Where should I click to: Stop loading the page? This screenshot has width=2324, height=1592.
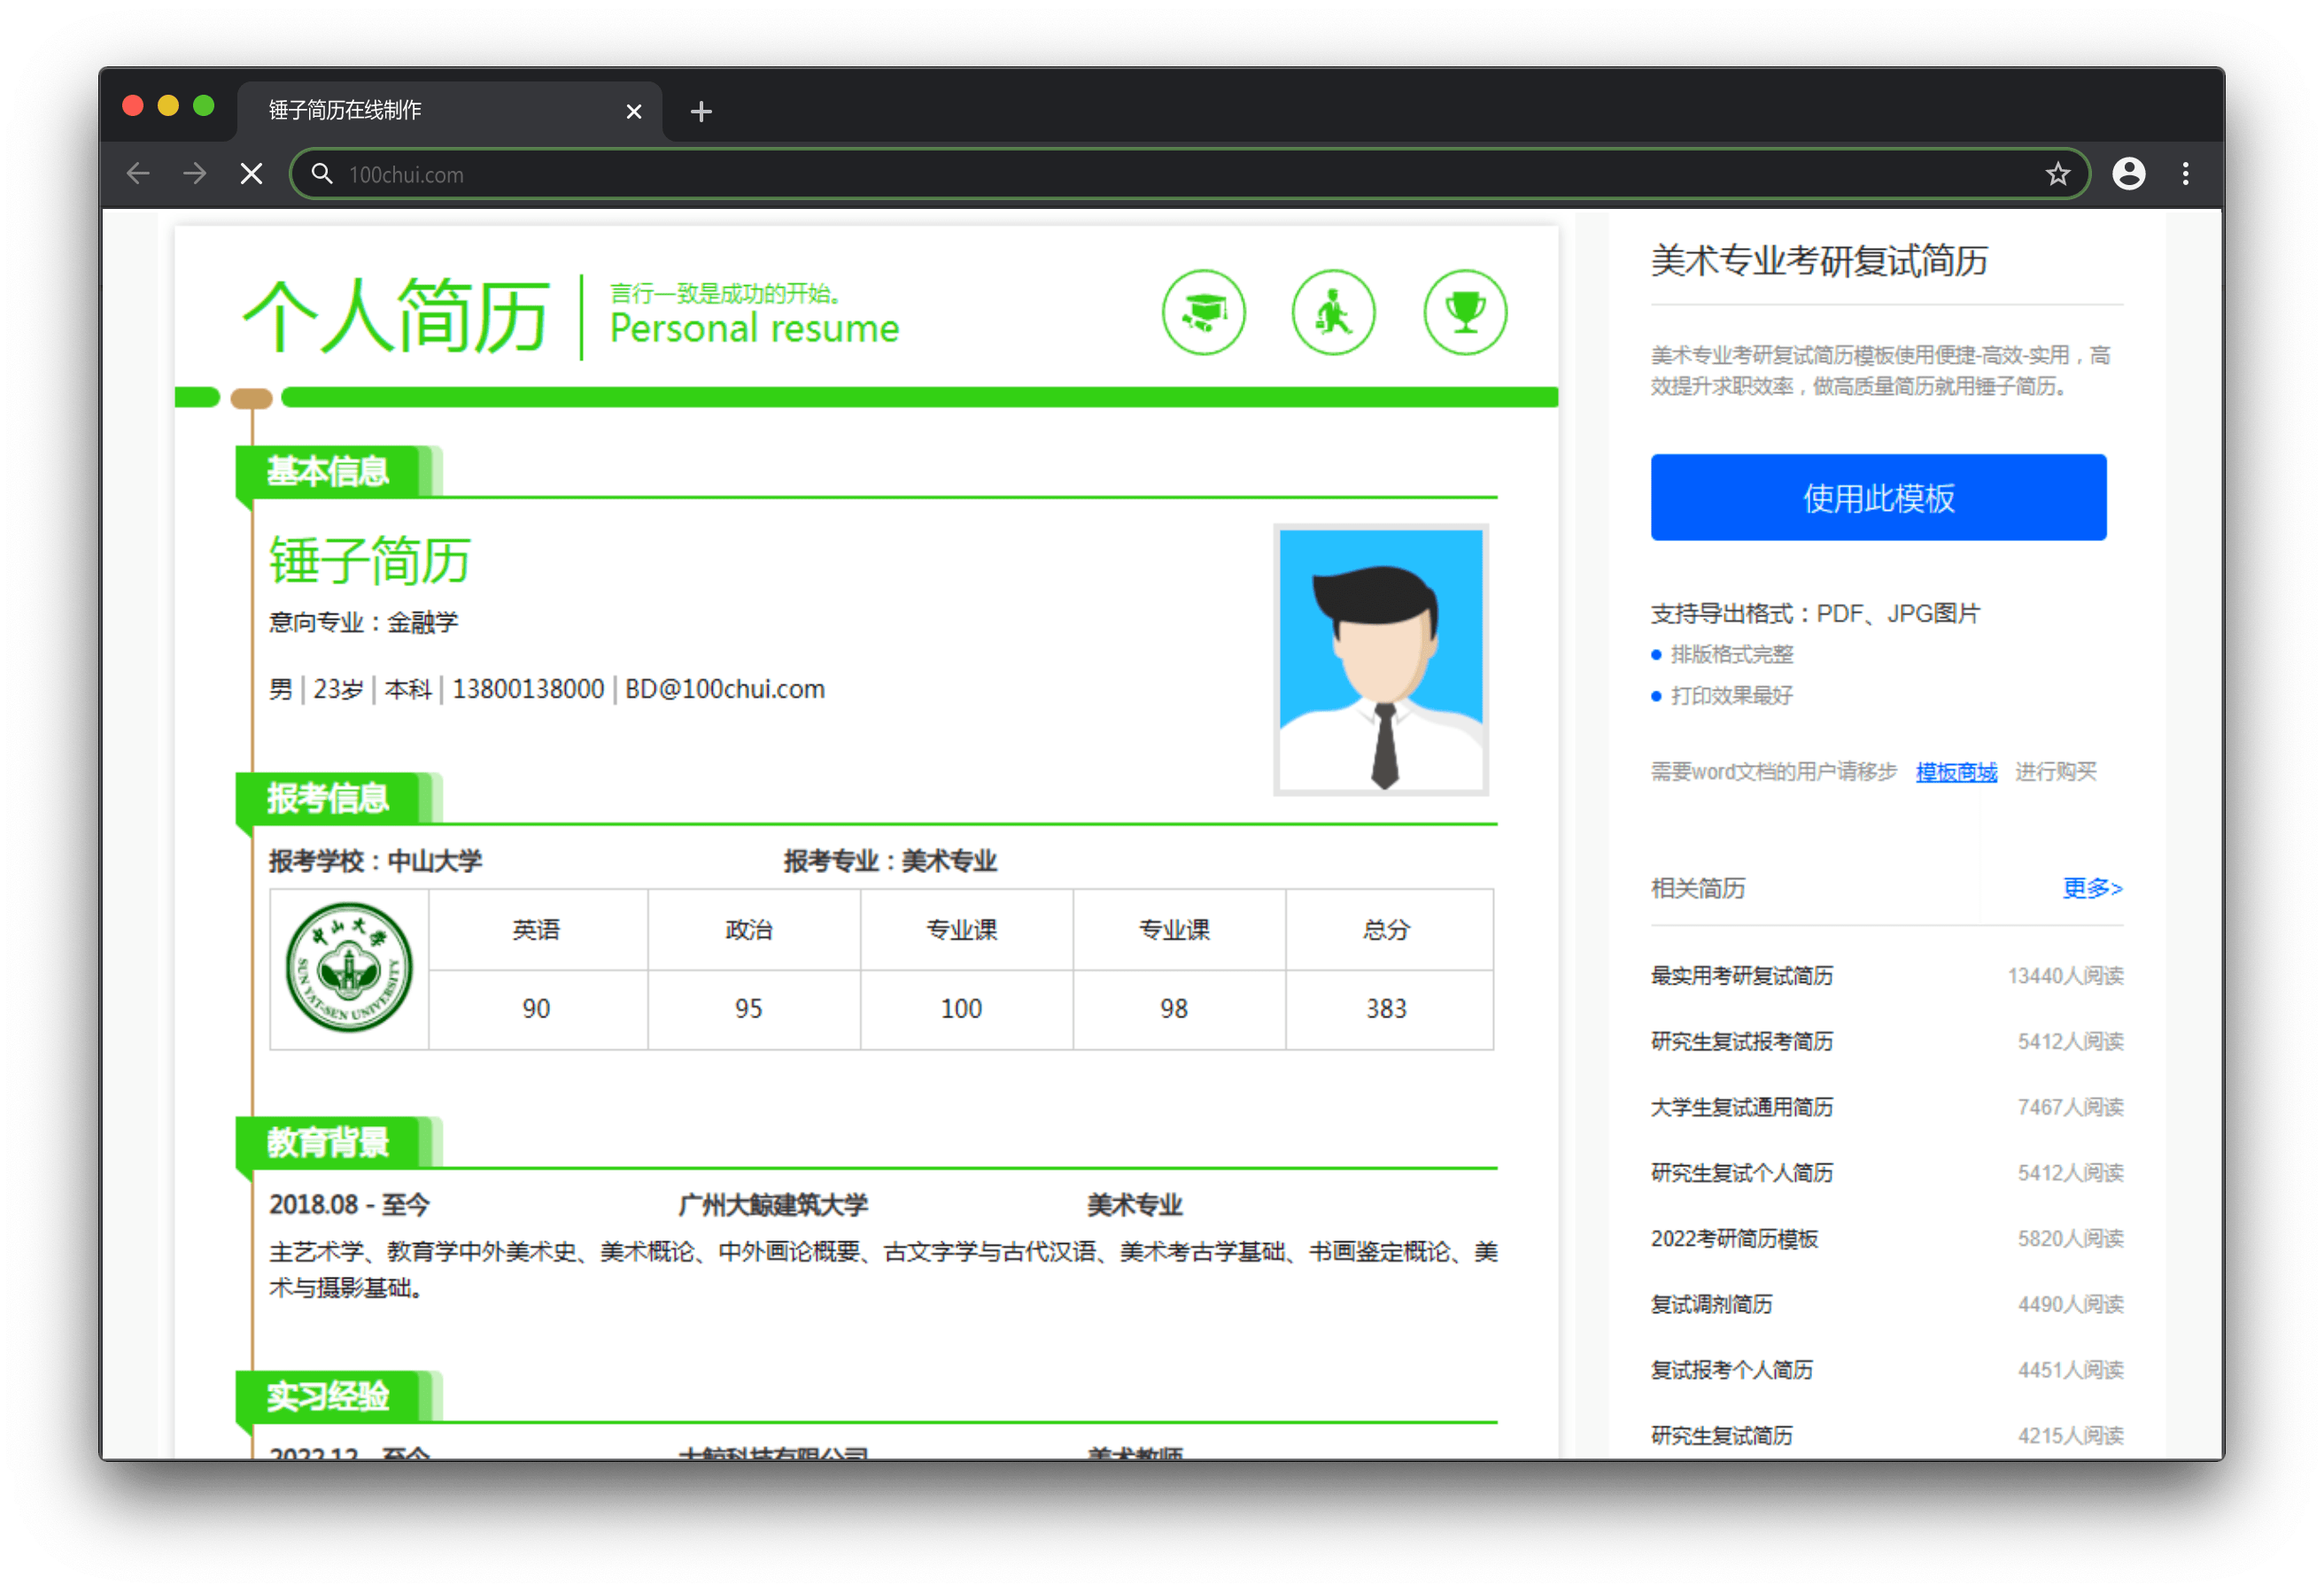tap(252, 174)
